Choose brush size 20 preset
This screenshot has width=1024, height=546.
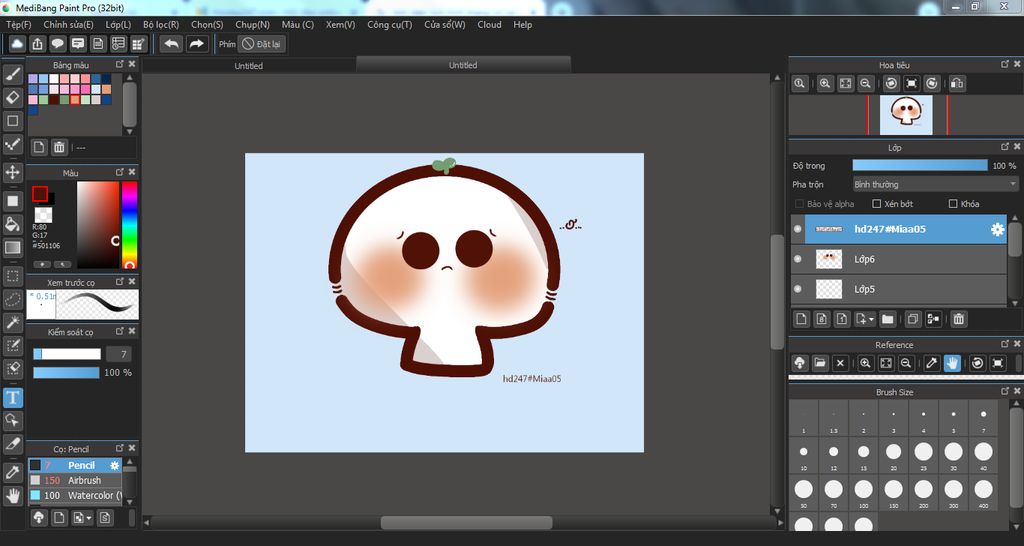tap(893, 455)
